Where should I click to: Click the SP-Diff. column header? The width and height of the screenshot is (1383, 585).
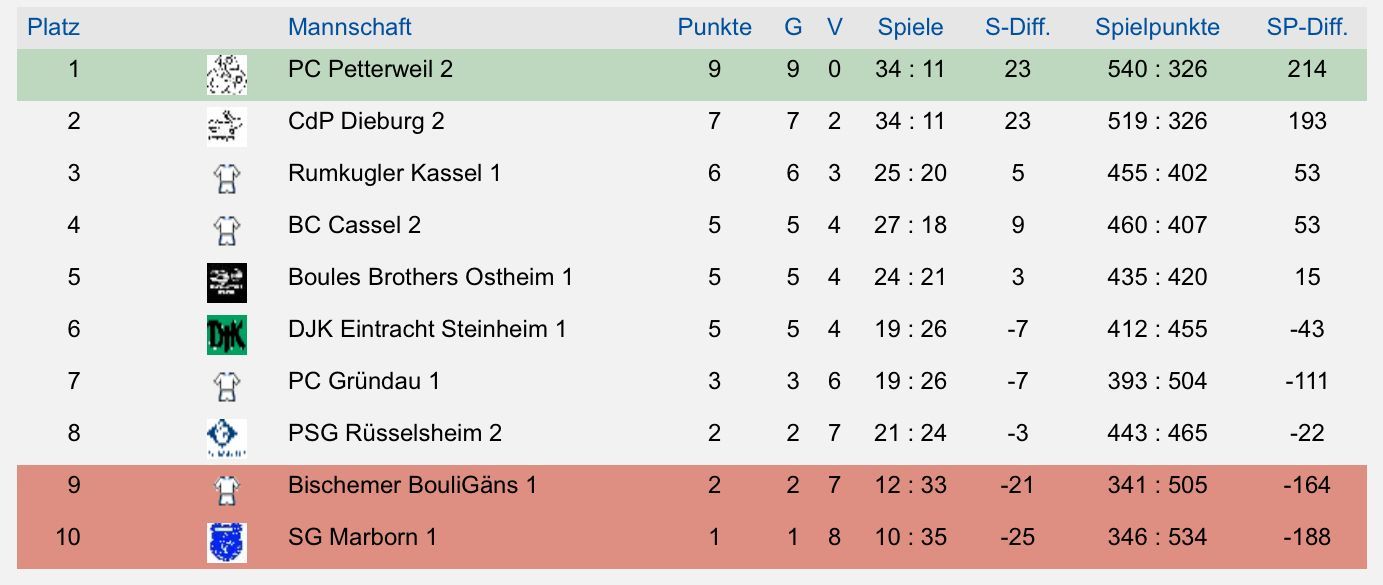(1307, 27)
